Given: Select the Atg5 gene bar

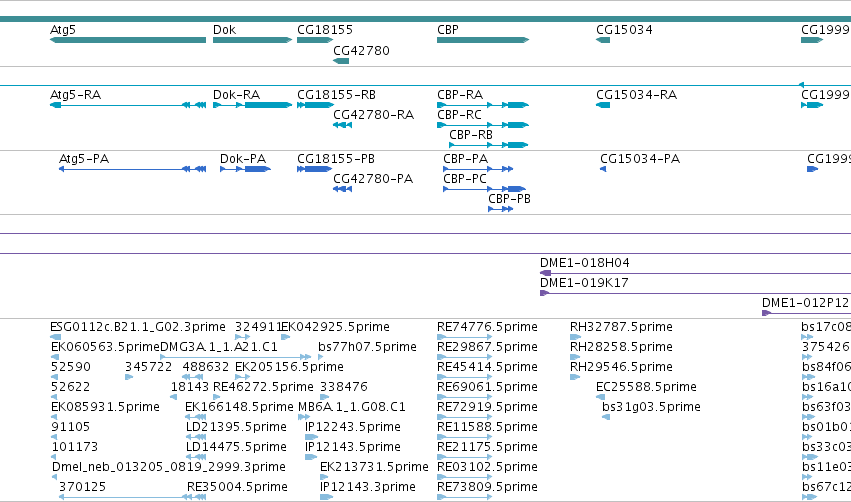Looking at the screenshot, I should coord(128,40).
